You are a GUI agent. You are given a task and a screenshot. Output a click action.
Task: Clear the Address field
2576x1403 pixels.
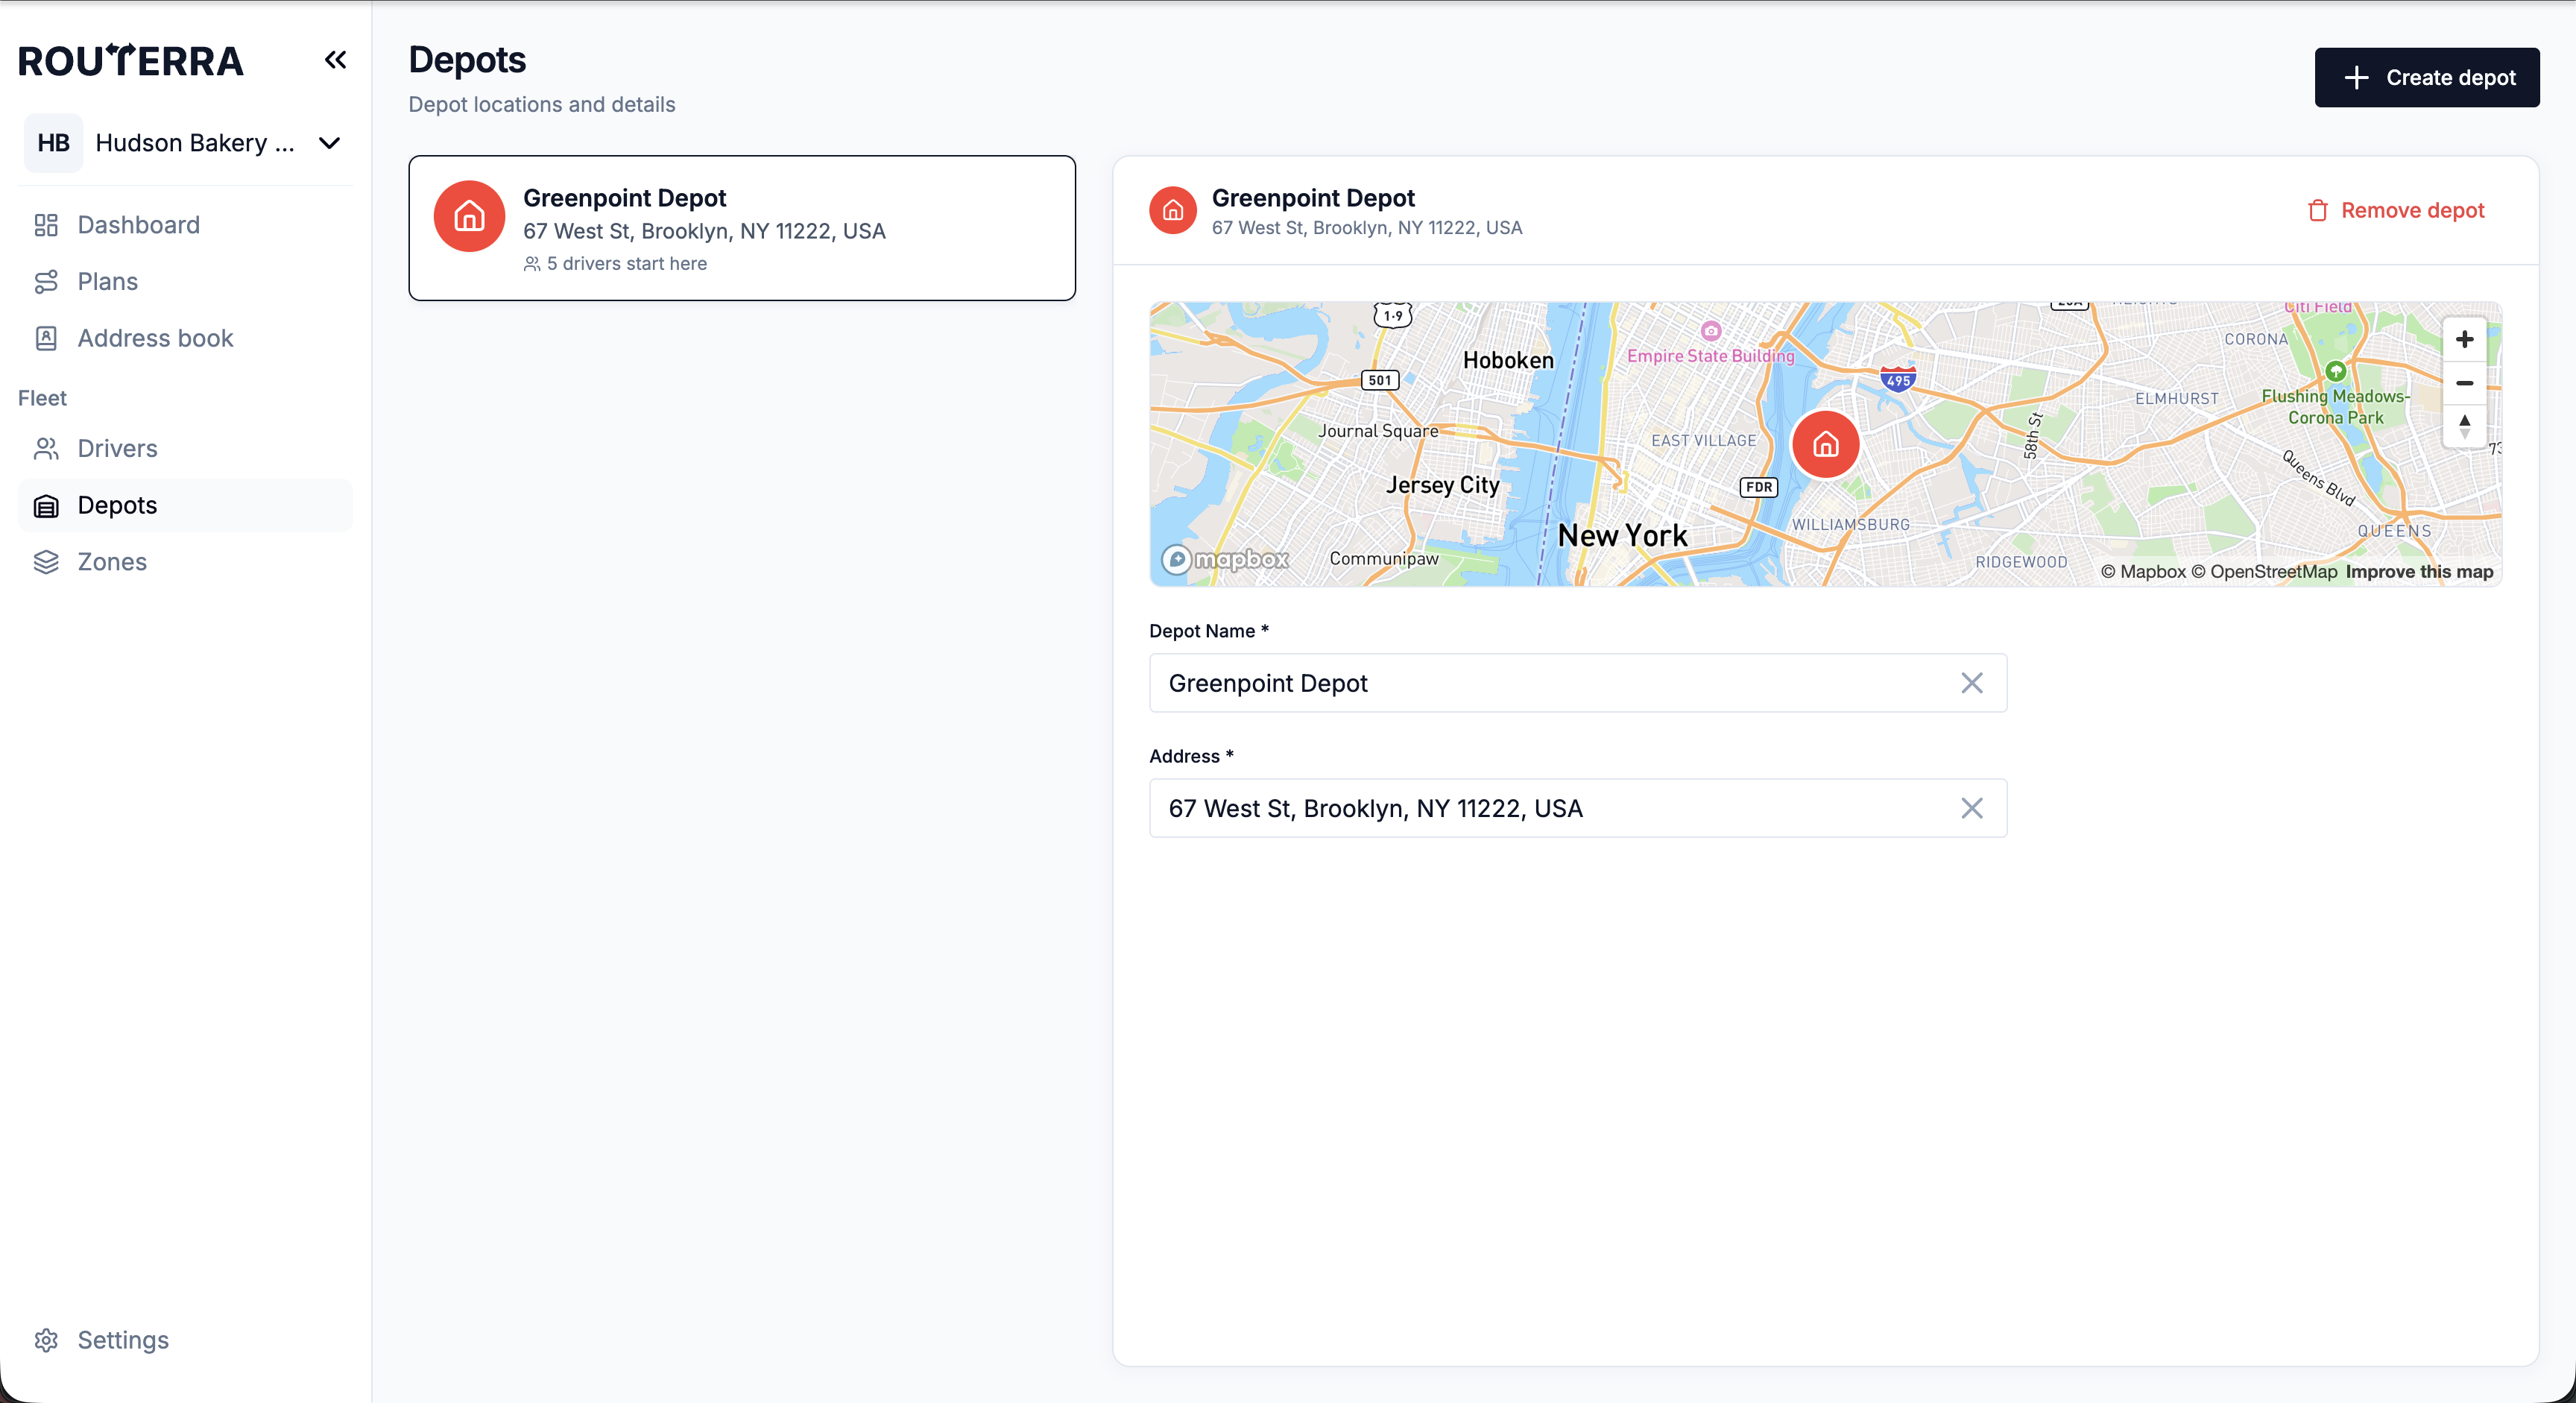tap(1971, 808)
